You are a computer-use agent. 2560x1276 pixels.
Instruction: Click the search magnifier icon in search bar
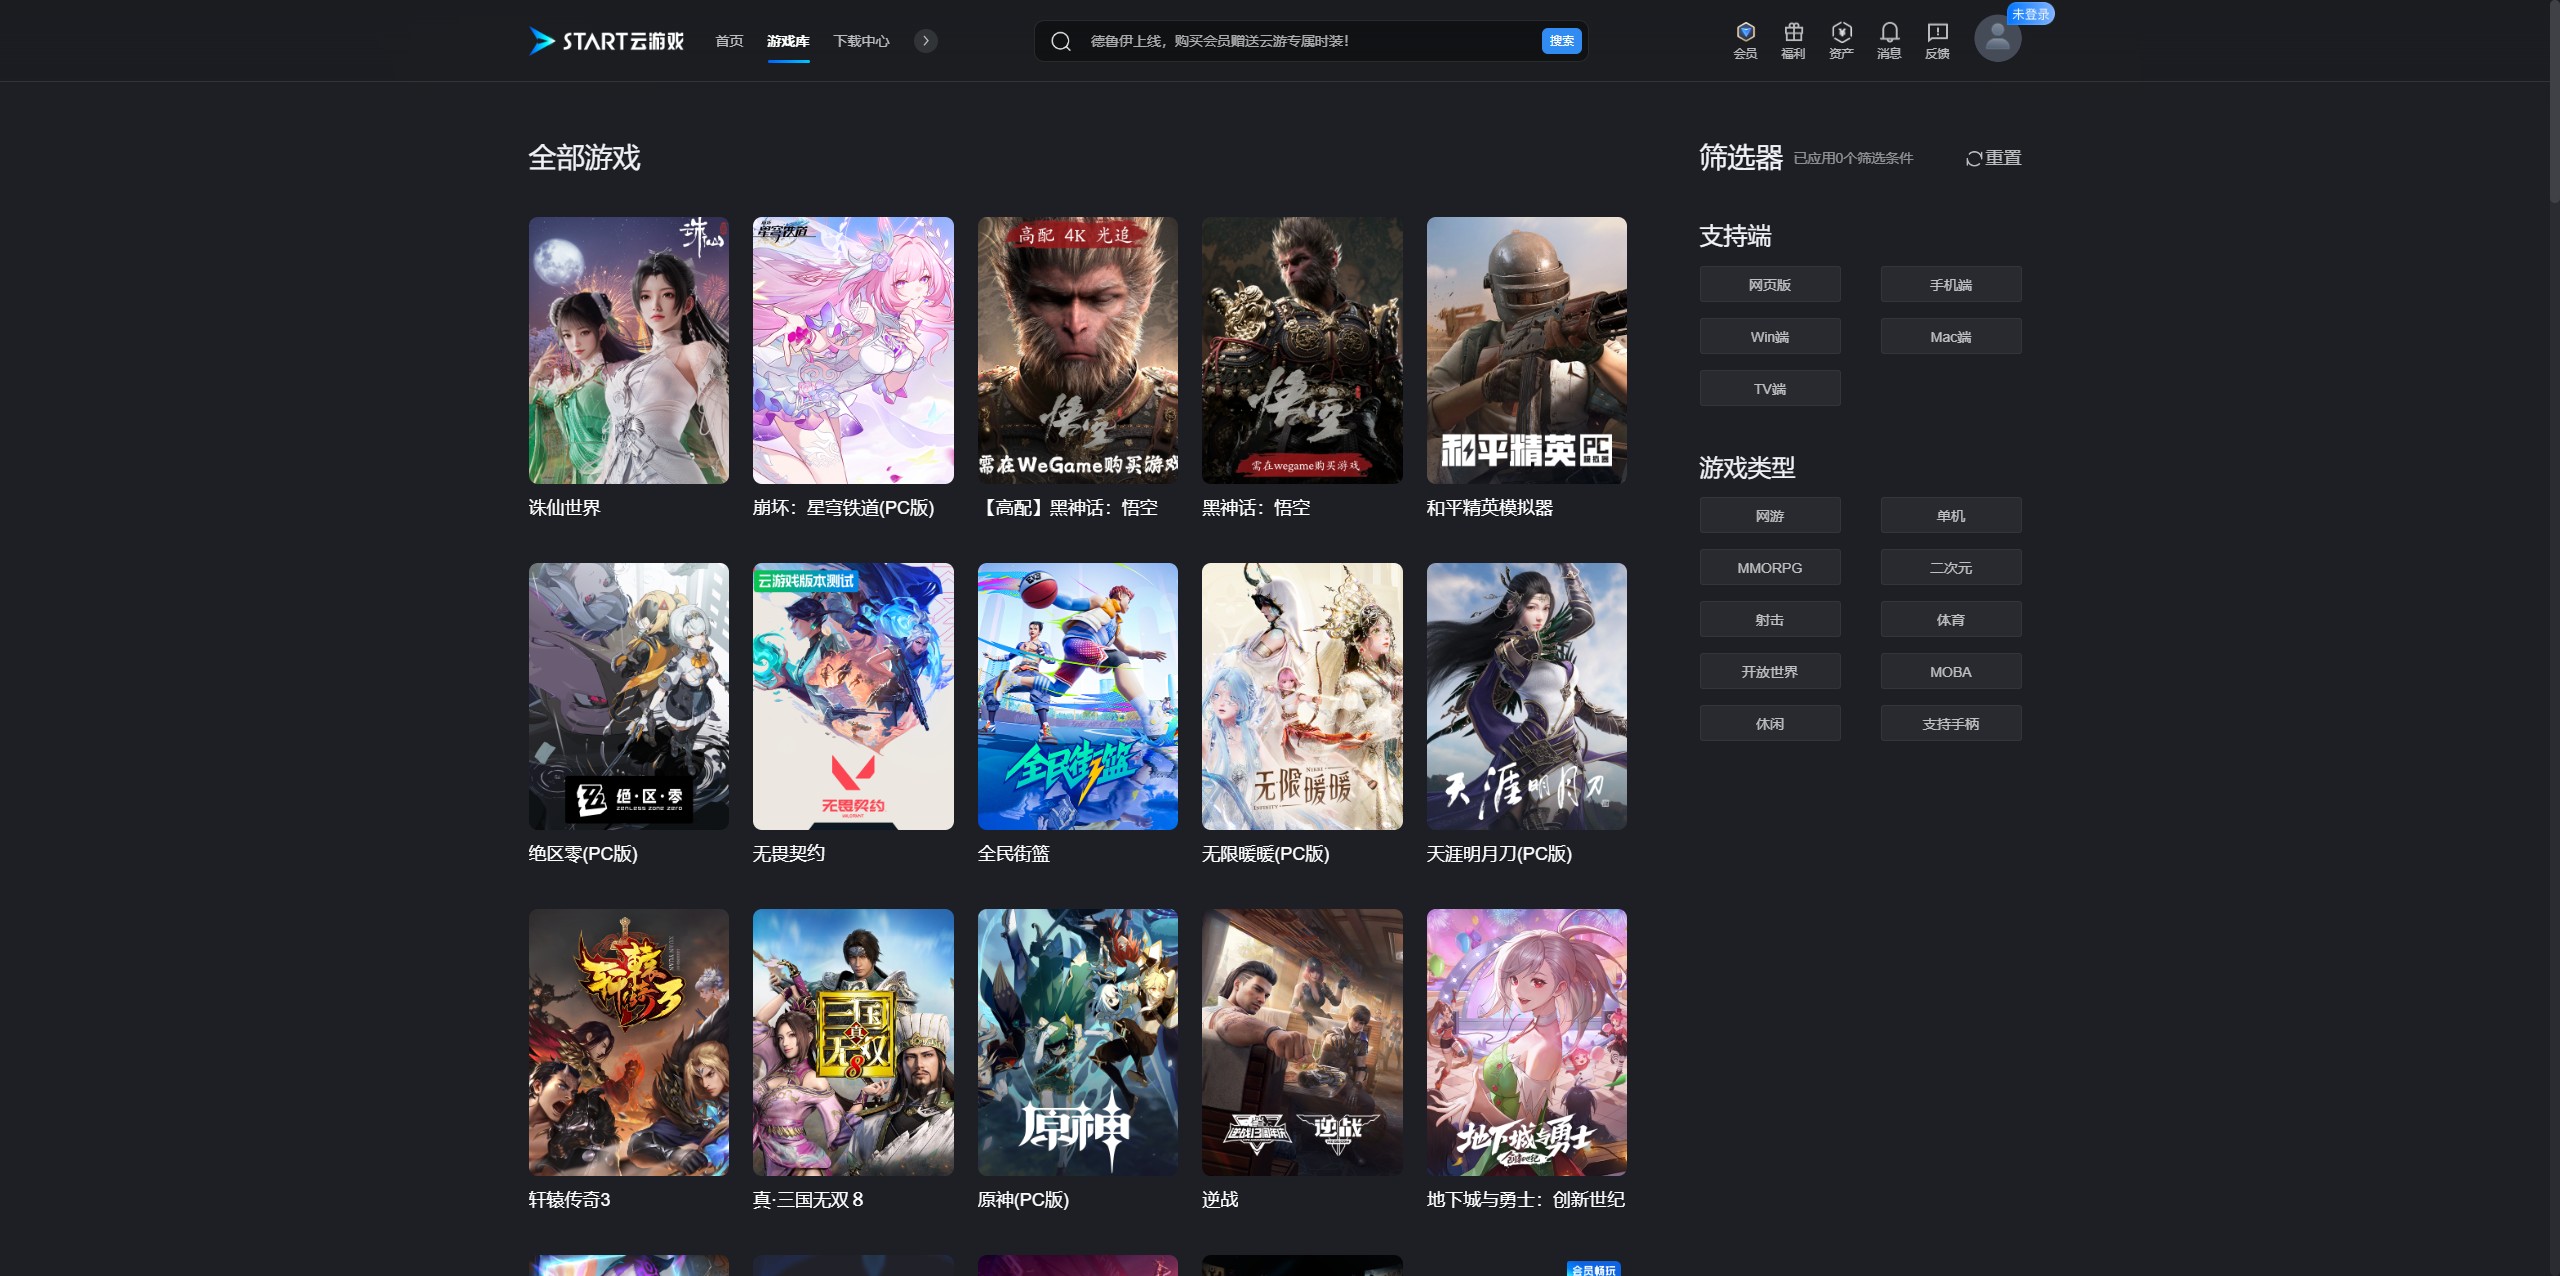1062,41
